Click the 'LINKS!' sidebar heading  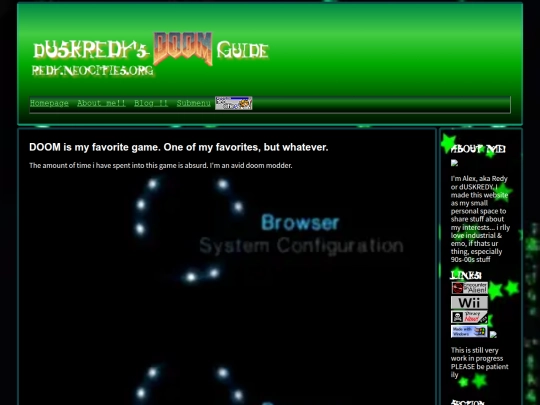(466, 276)
